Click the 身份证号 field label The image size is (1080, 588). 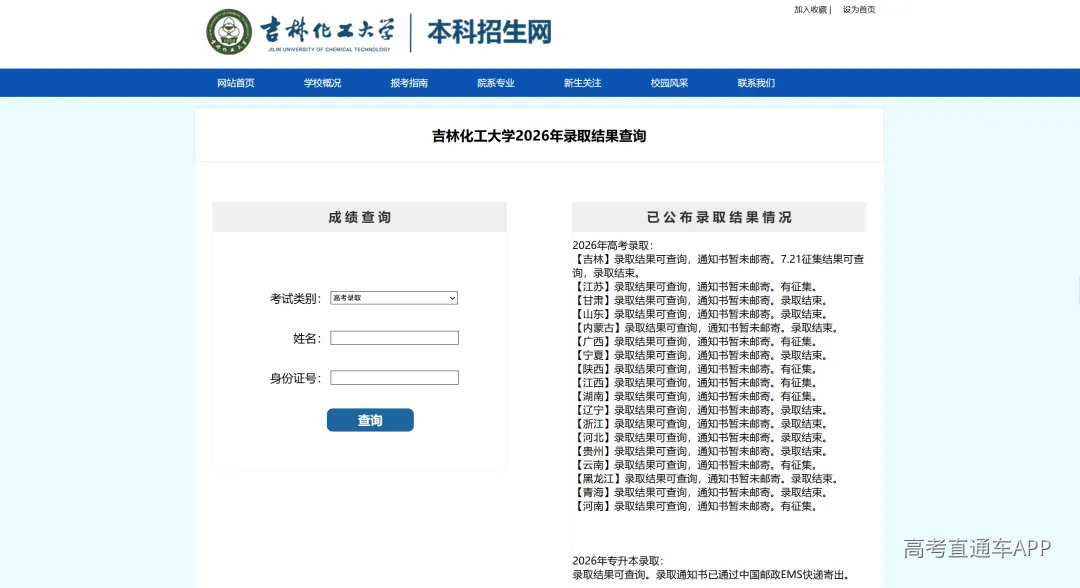click(295, 378)
